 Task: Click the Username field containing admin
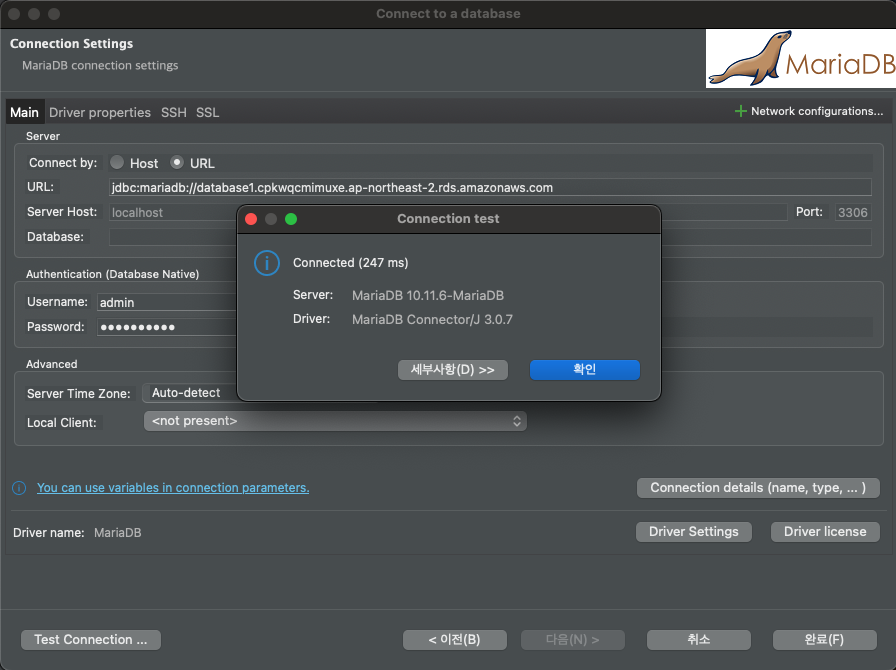click(x=167, y=302)
